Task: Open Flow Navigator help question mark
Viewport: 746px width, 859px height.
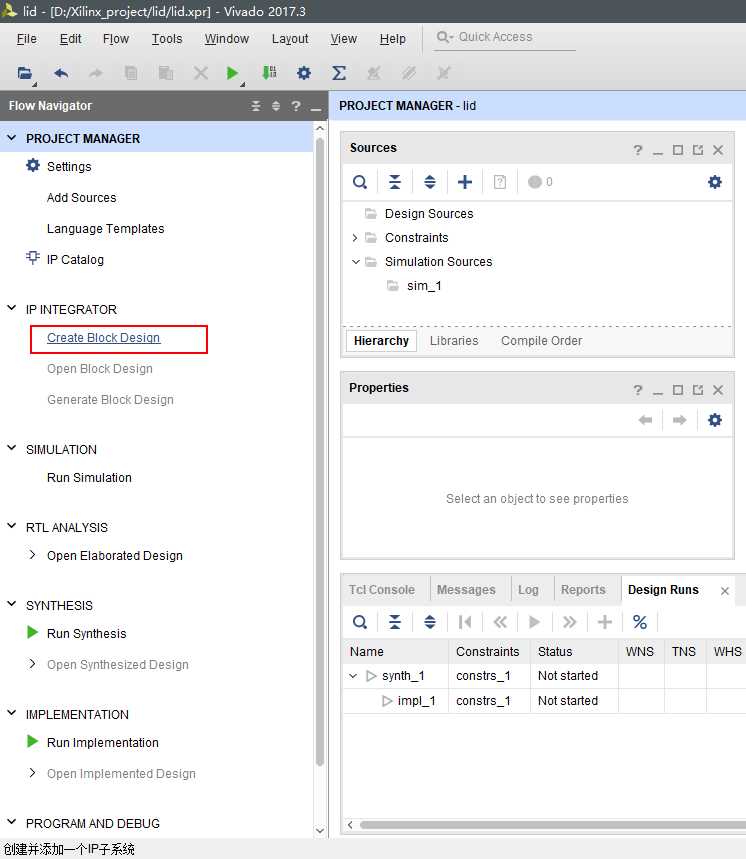Action: (296, 106)
